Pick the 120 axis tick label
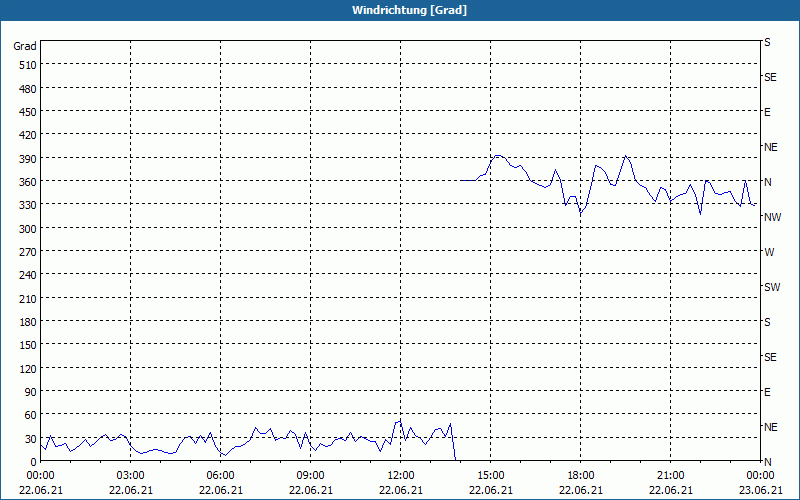This screenshot has height=500, width=800. tap(28, 369)
